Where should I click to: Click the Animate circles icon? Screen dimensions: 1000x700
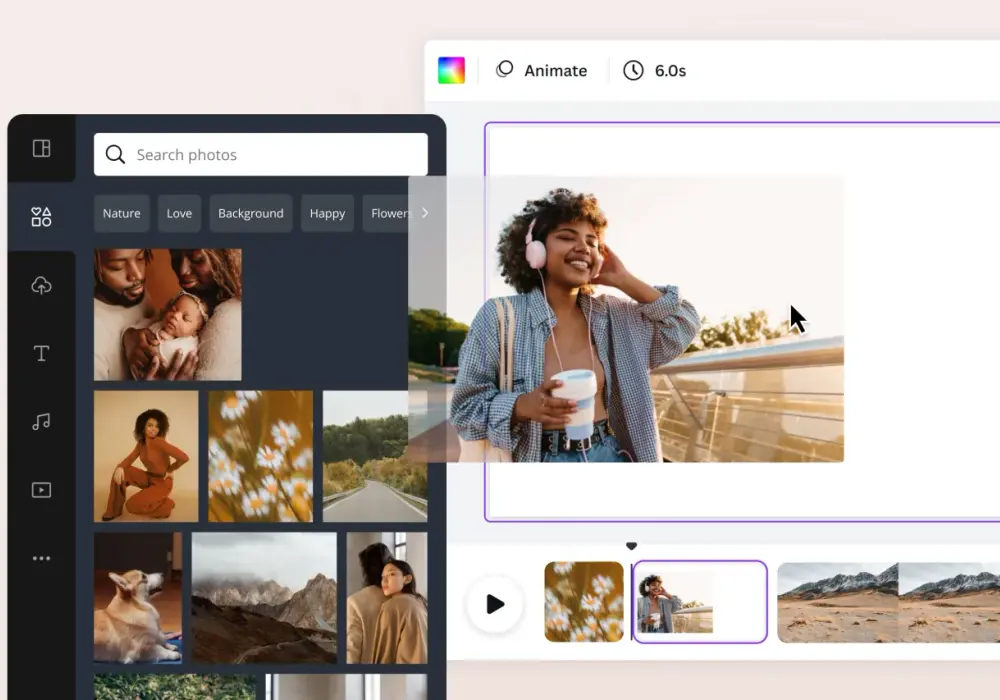(504, 69)
